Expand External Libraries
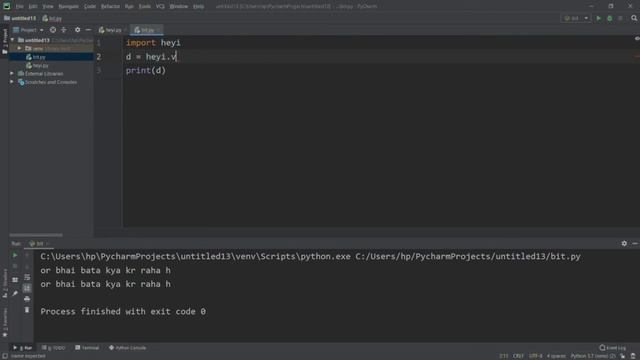The image size is (640, 360). click(12, 73)
